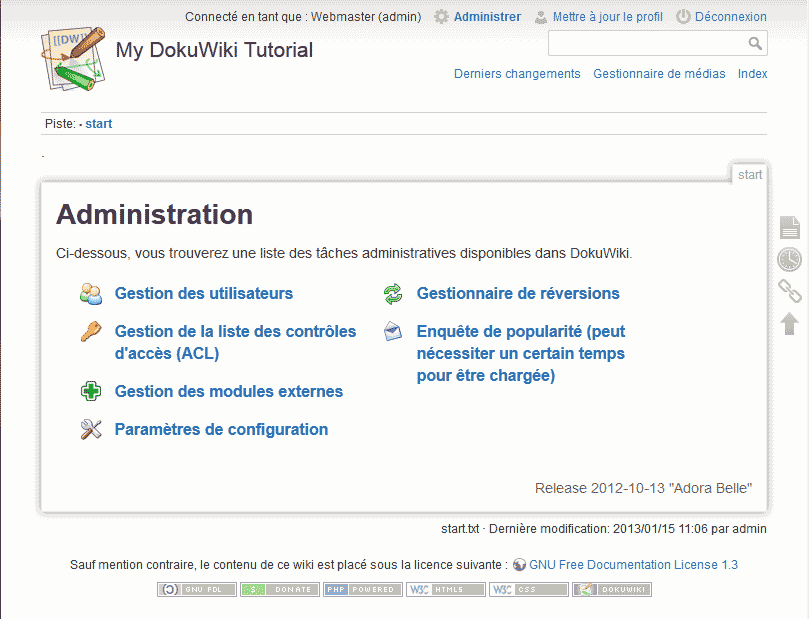Log out via Déconnexion link
Image resolution: width=809 pixels, height=619 pixels.
(x=731, y=17)
